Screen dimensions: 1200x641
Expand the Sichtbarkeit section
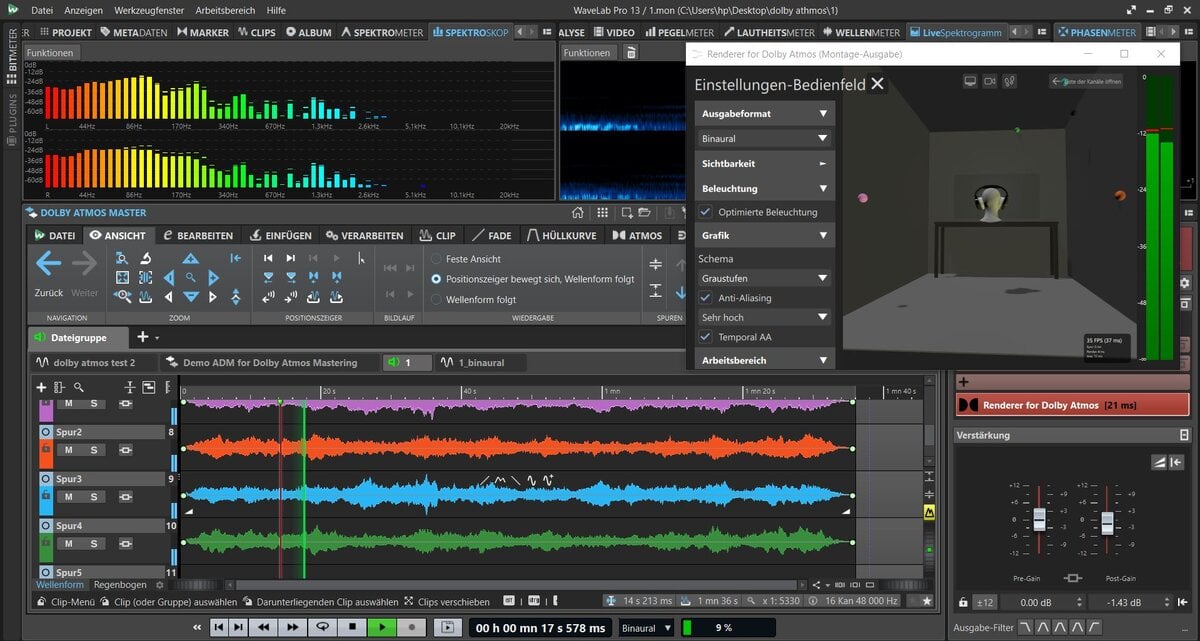coord(765,163)
